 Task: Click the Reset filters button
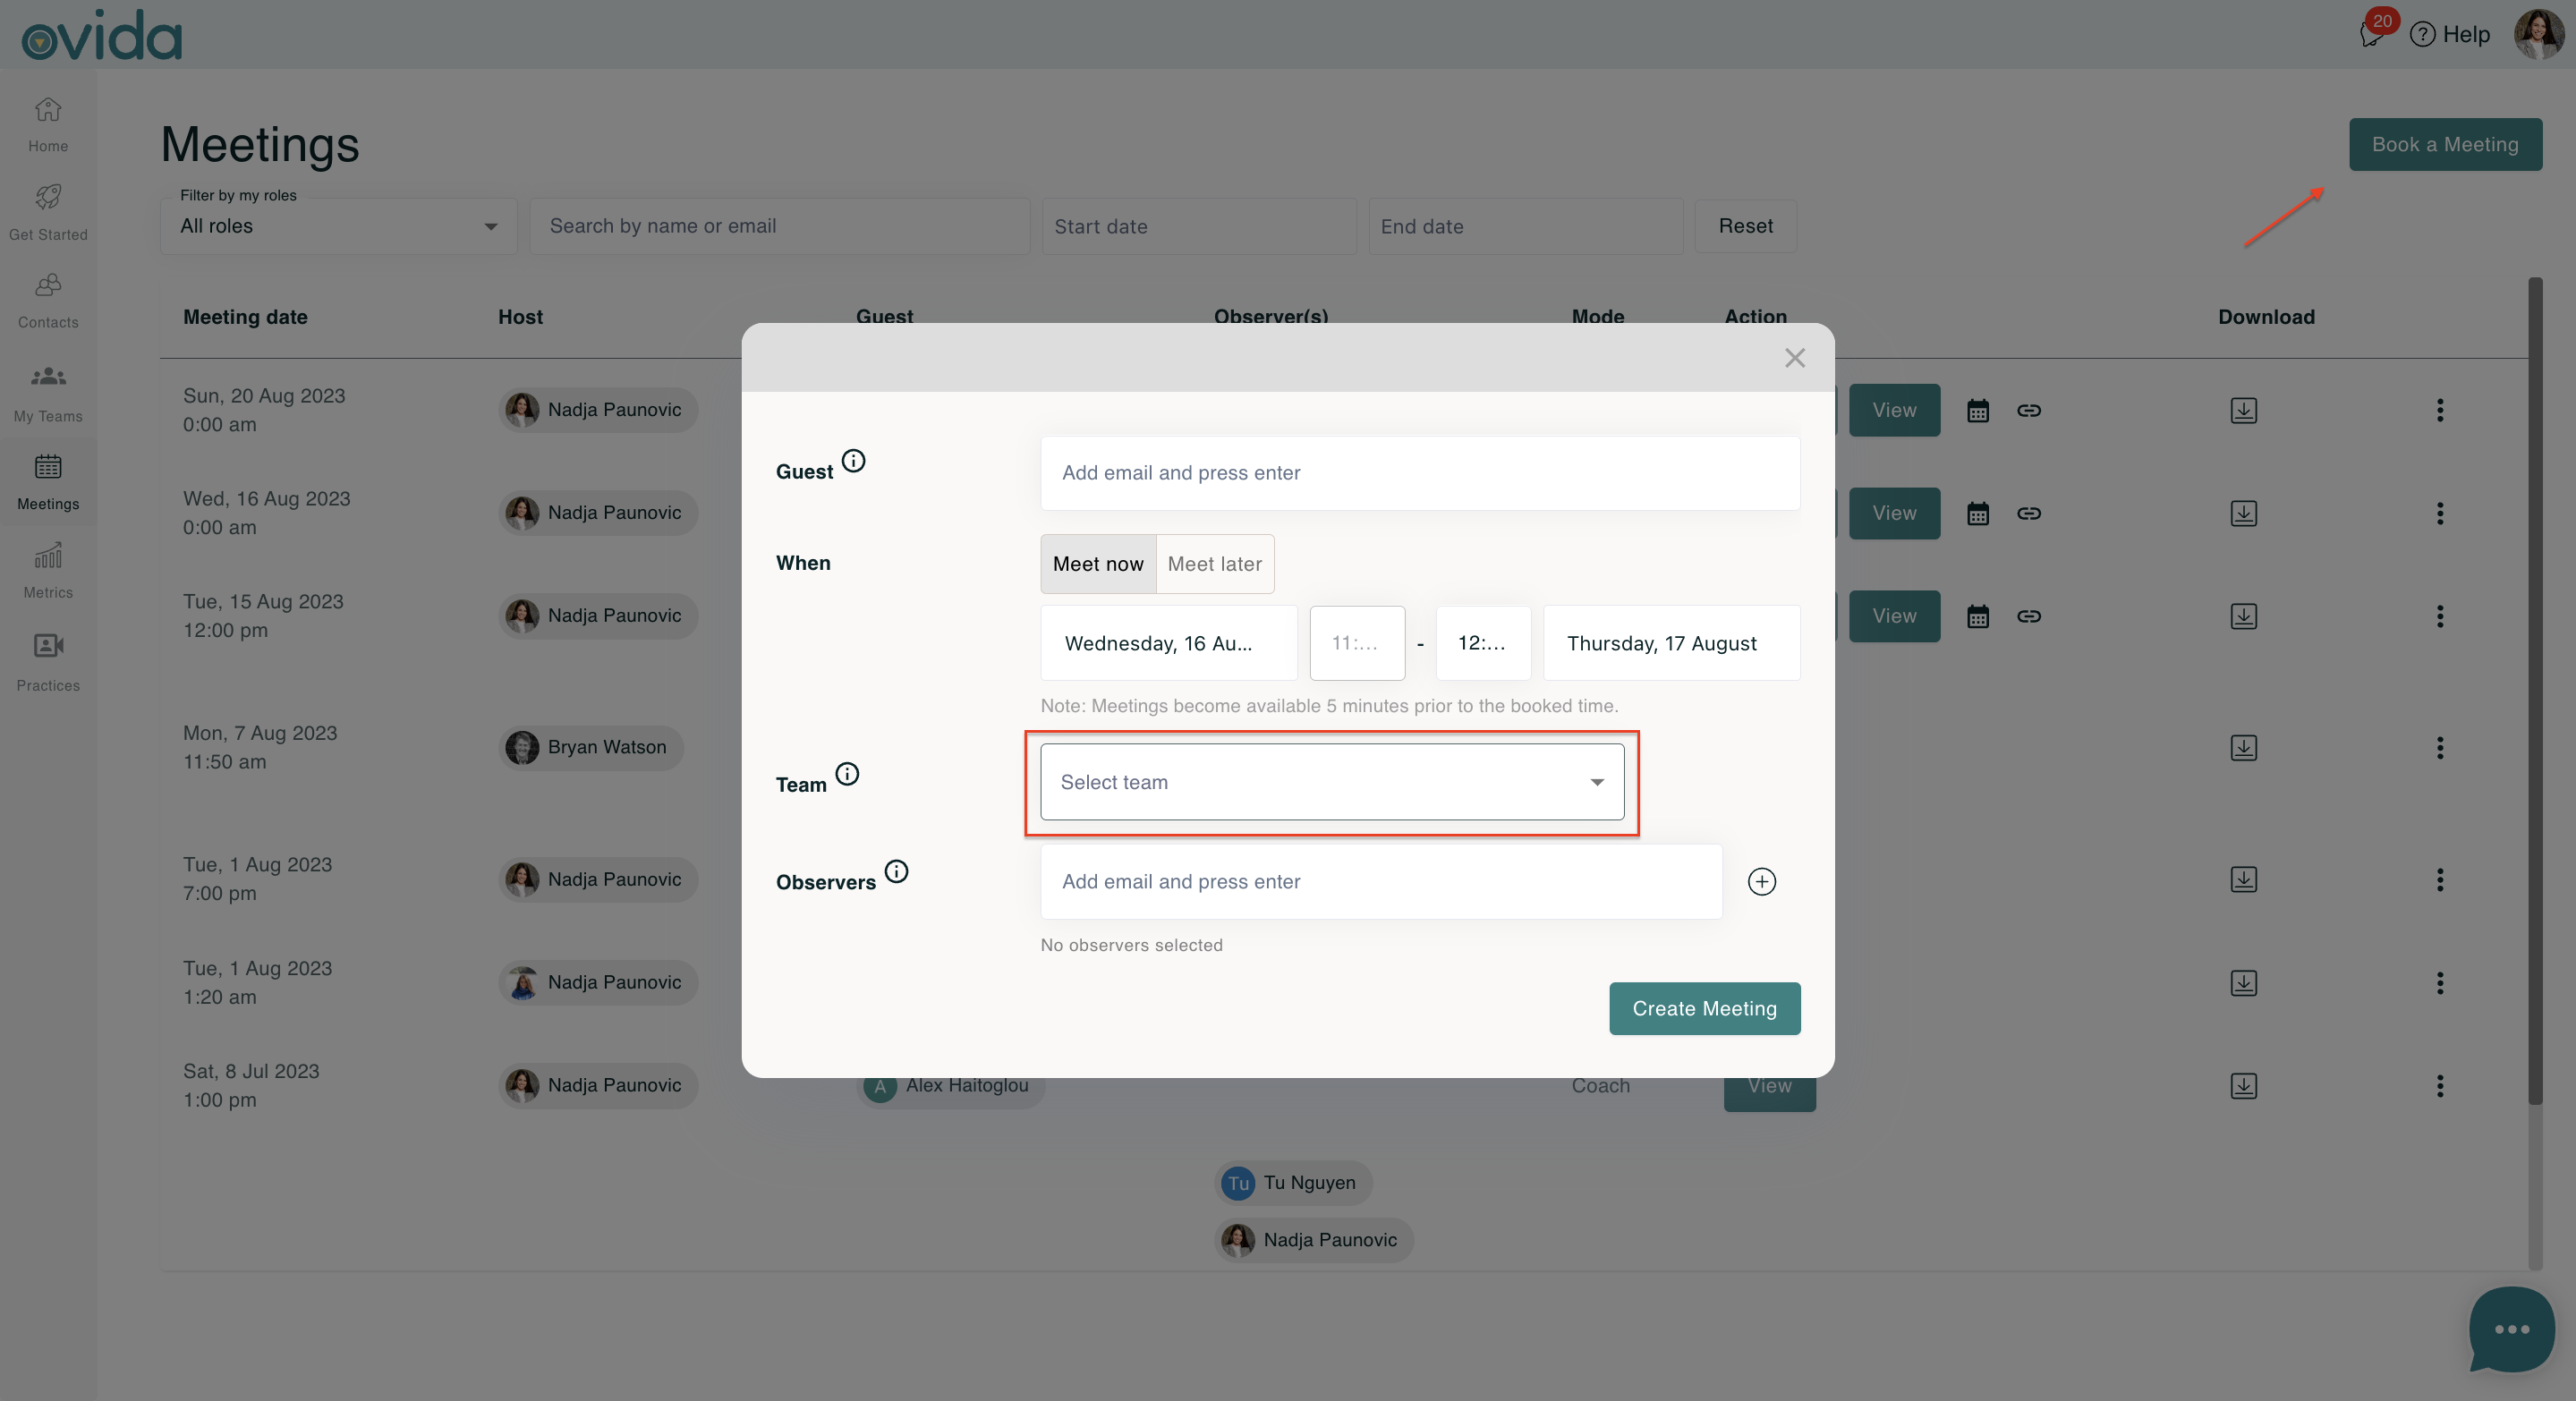point(1745,226)
